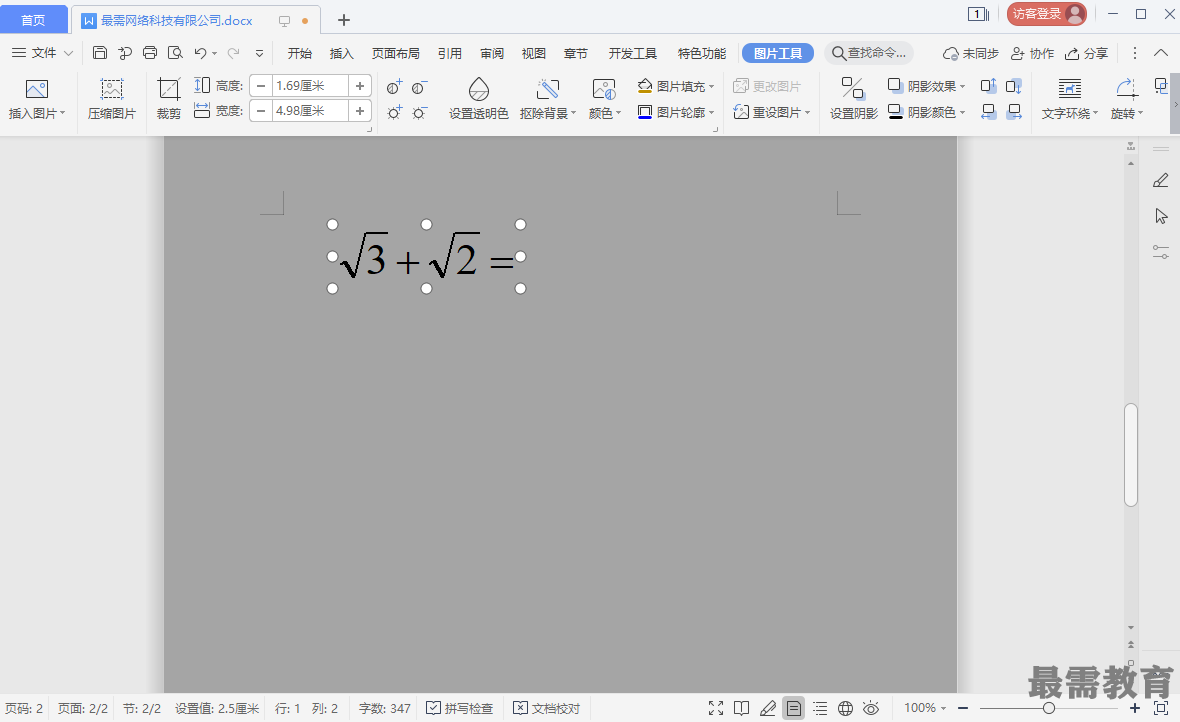Select the Crop (裁剪) tool

(169, 90)
